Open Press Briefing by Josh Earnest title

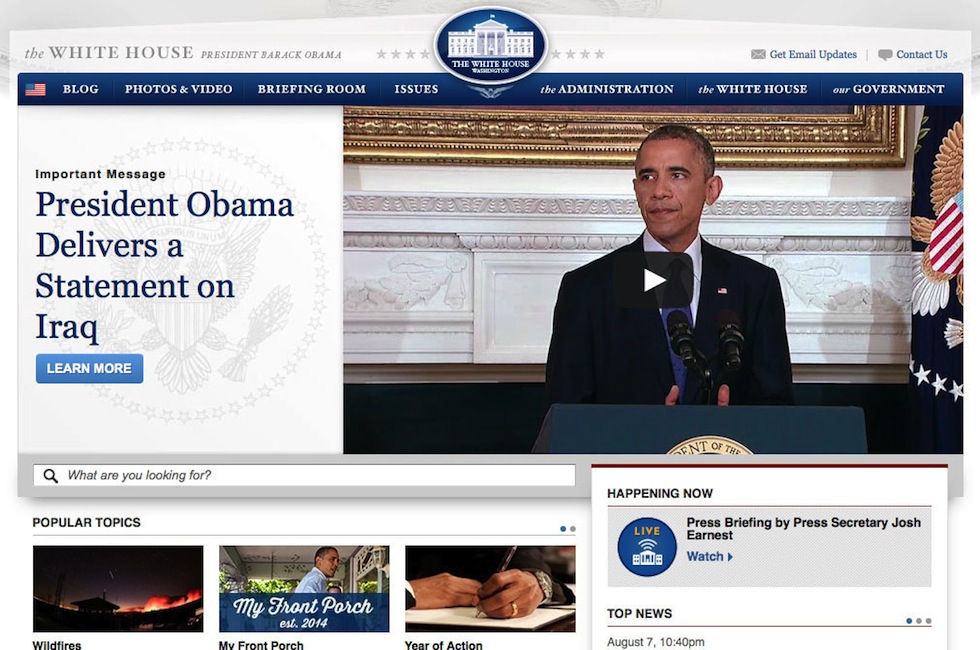pos(804,529)
